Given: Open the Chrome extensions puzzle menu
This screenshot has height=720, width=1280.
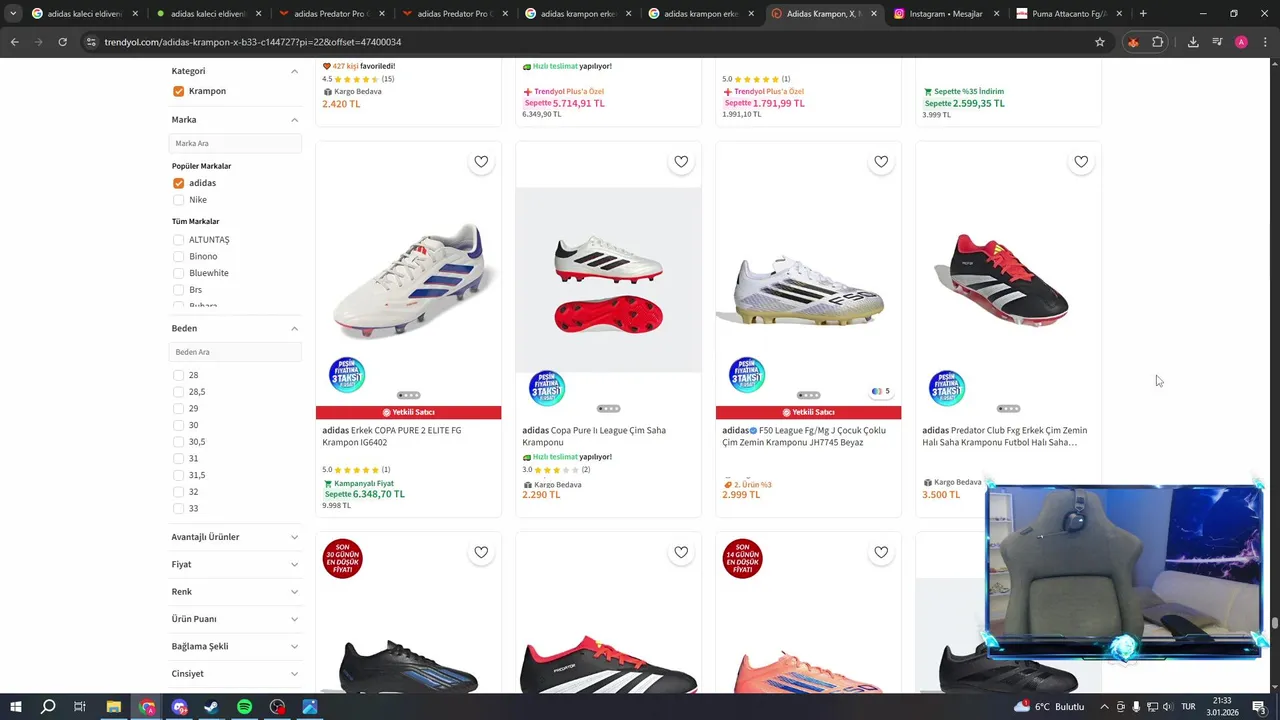Looking at the screenshot, I should tap(1158, 42).
